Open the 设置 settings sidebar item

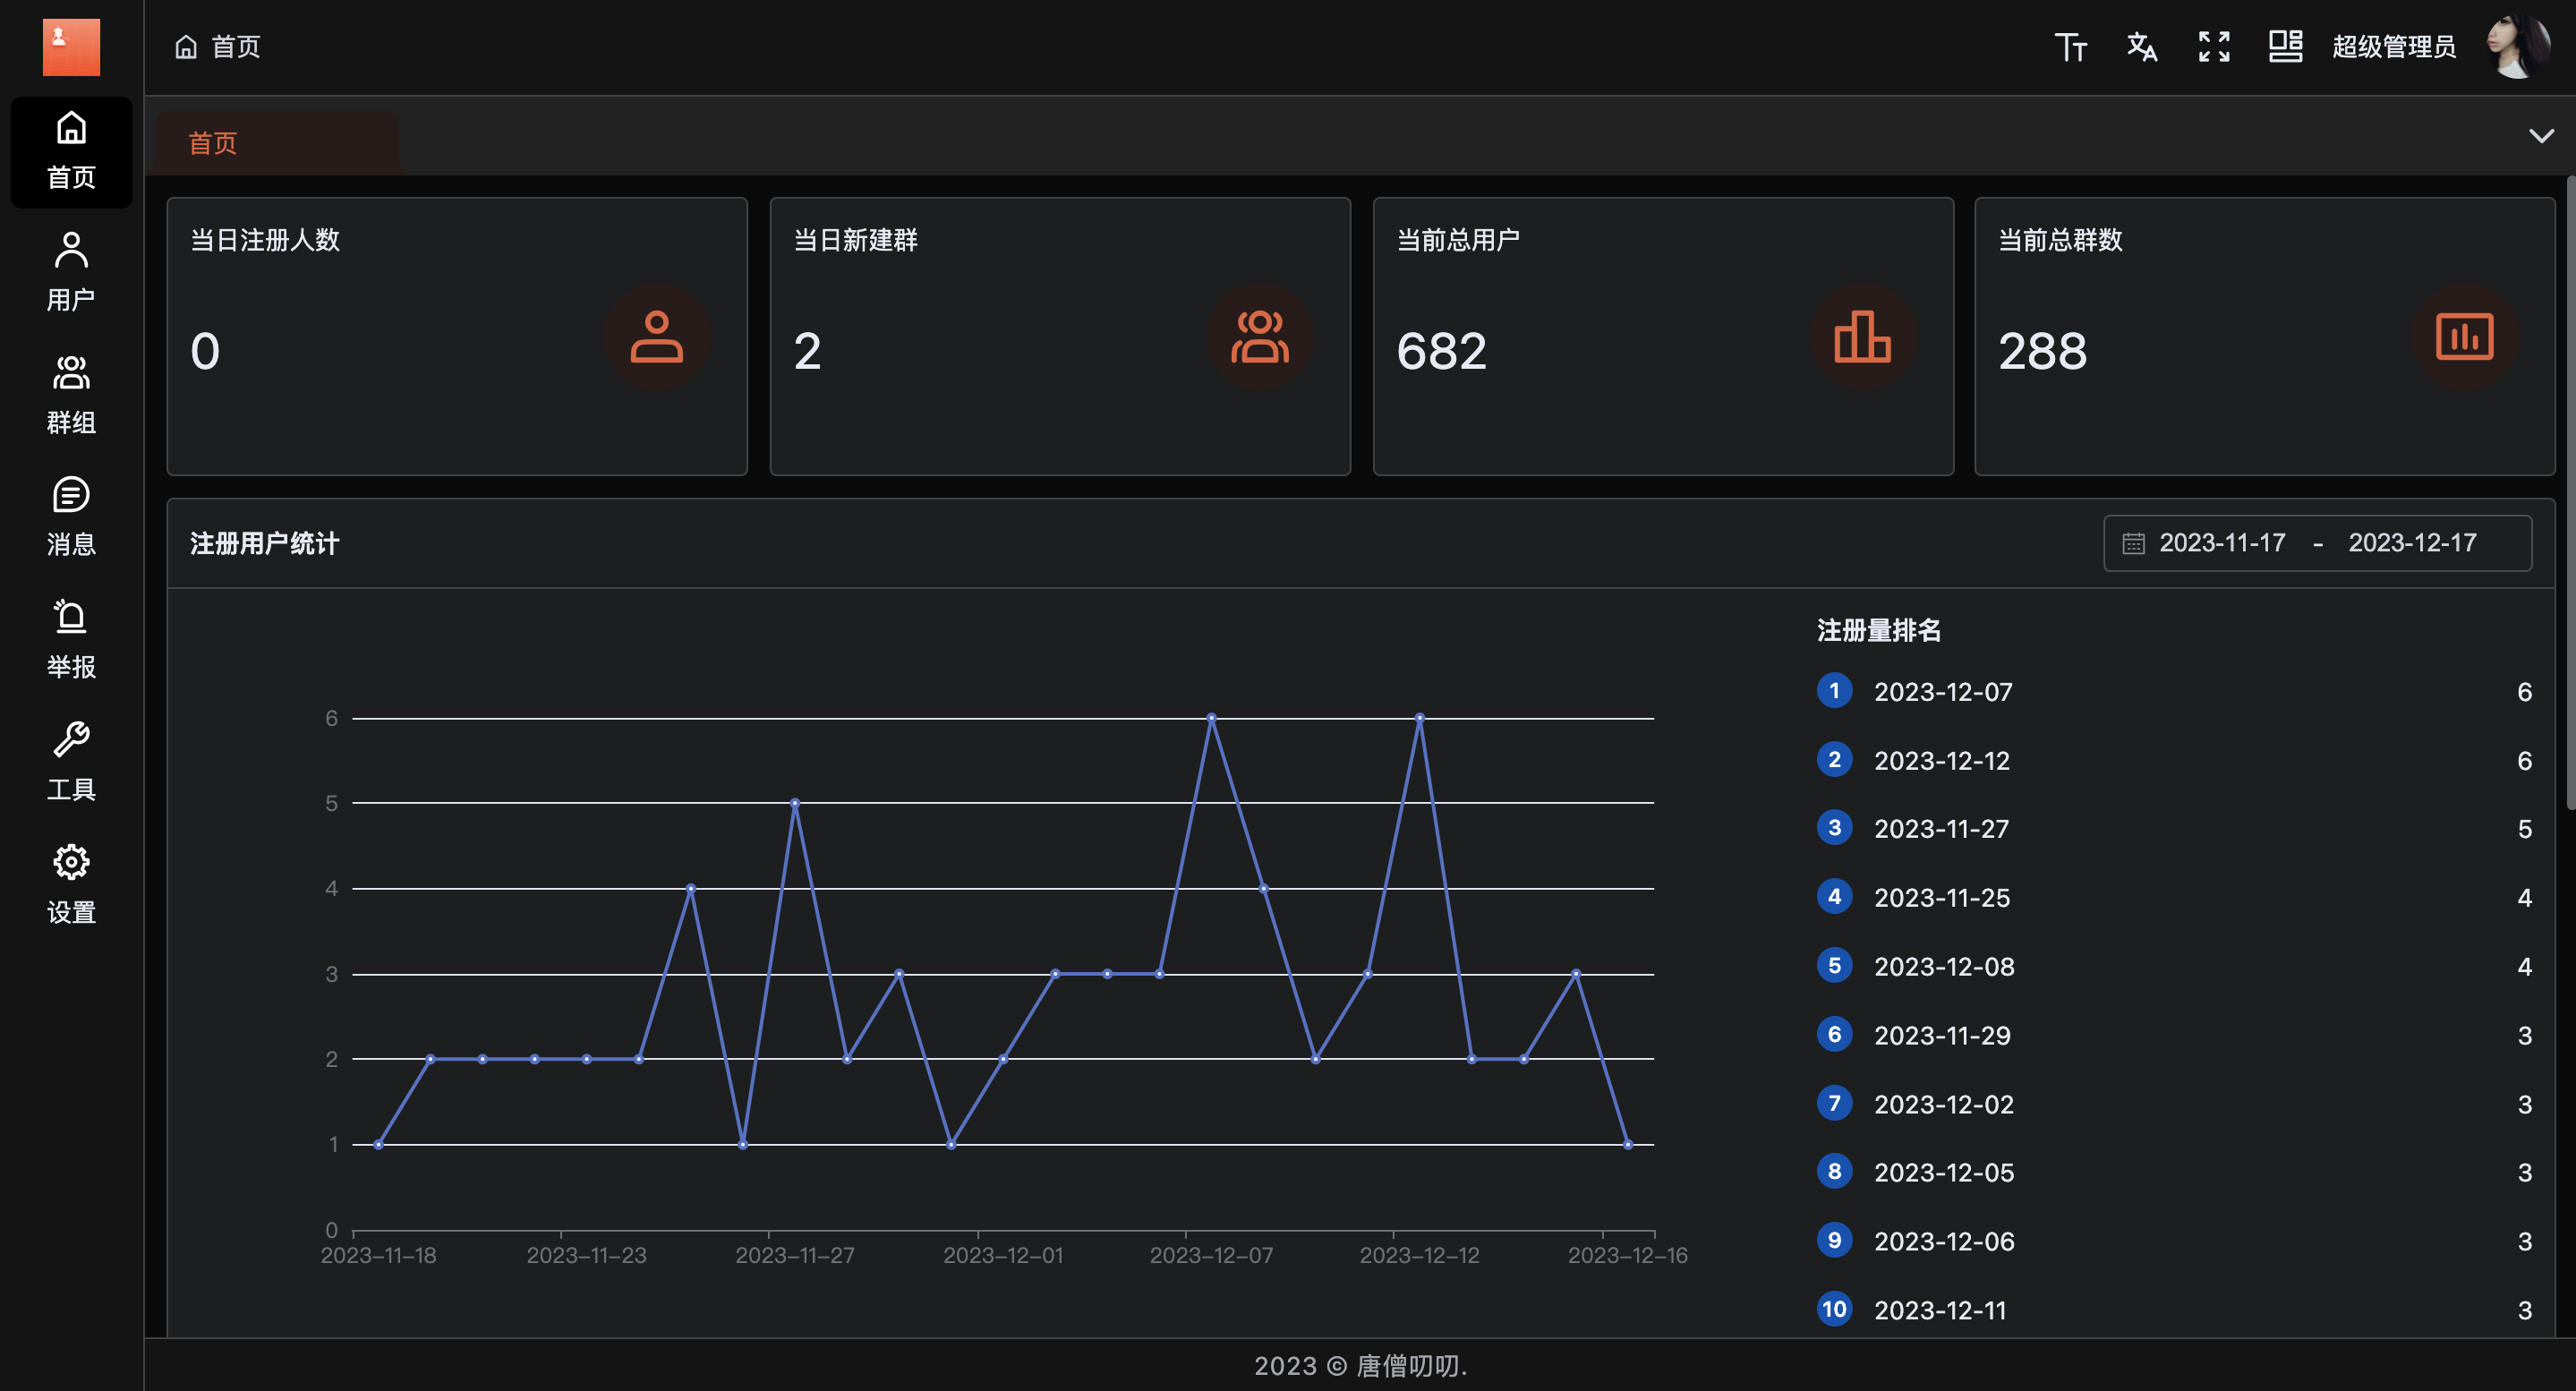pyautogui.click(x=71, y=886)
